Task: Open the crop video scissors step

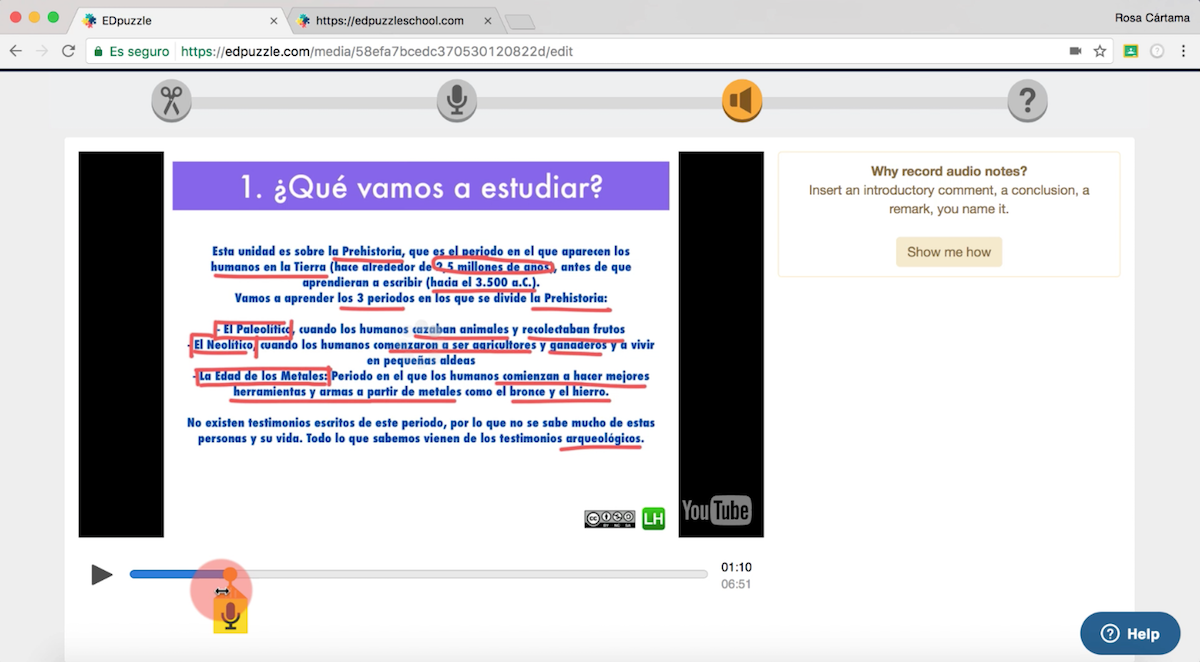Action: (x=172, y=101)
